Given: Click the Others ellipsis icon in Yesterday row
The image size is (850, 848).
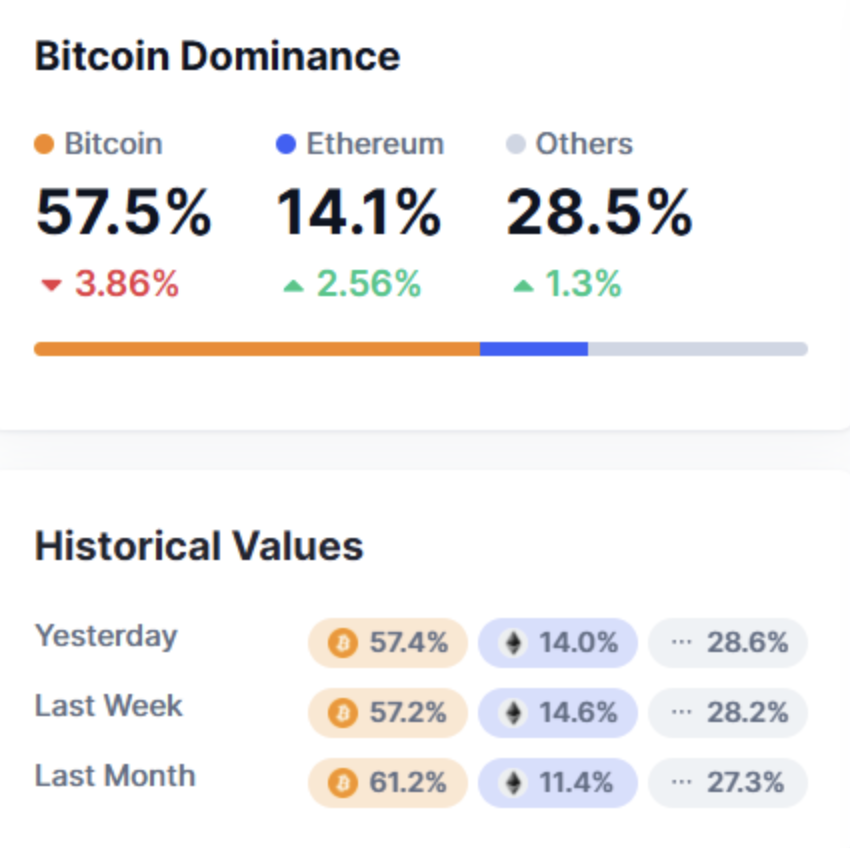Looking at the screenshot, I should click(x=681, y=643).
